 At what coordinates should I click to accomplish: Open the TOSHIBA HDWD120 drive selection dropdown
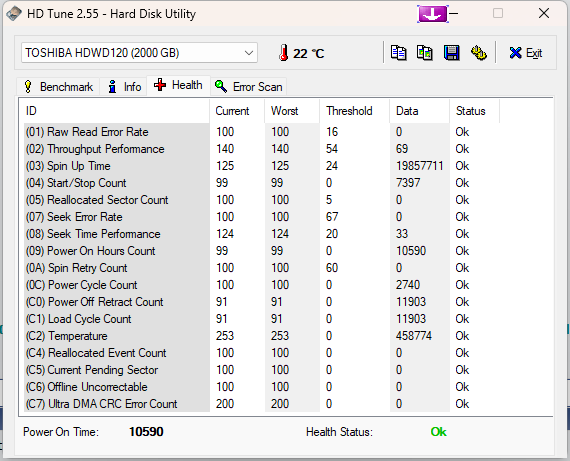point(139,53)
